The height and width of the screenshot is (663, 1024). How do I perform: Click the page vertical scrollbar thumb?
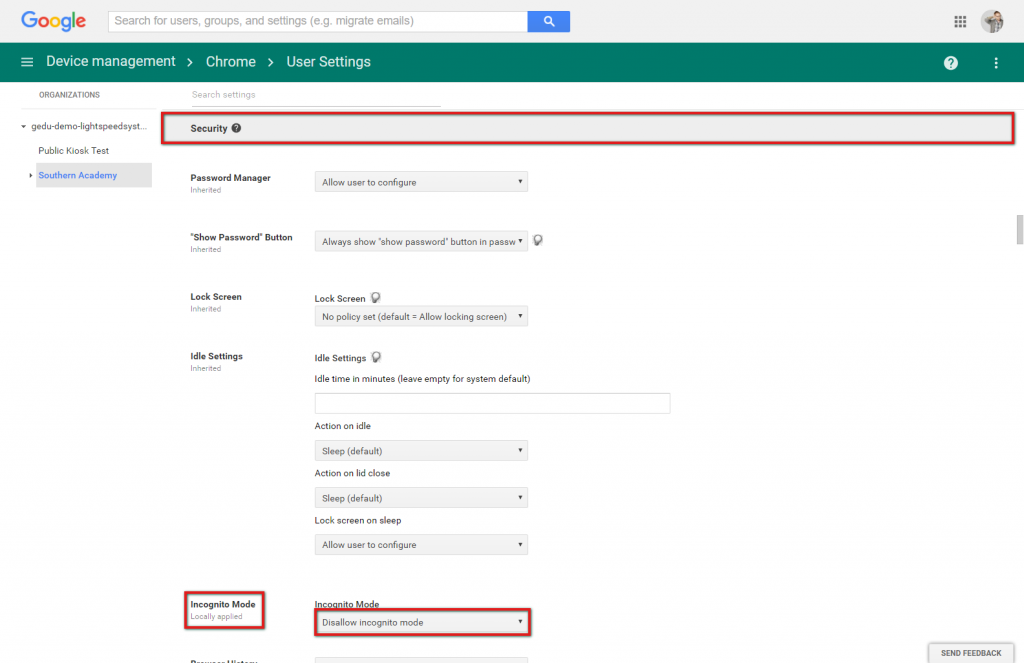[1019, 229]
